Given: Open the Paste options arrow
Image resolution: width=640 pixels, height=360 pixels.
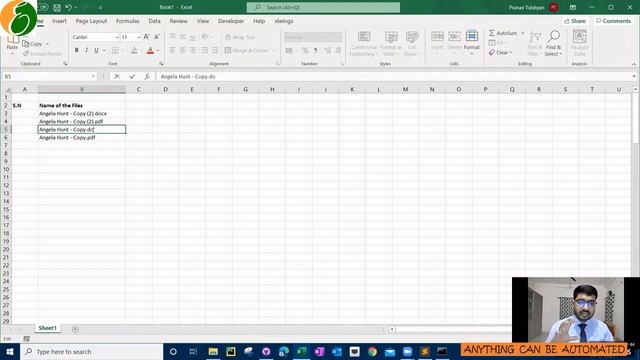Looking at the screenshot, I should (12, 53).
